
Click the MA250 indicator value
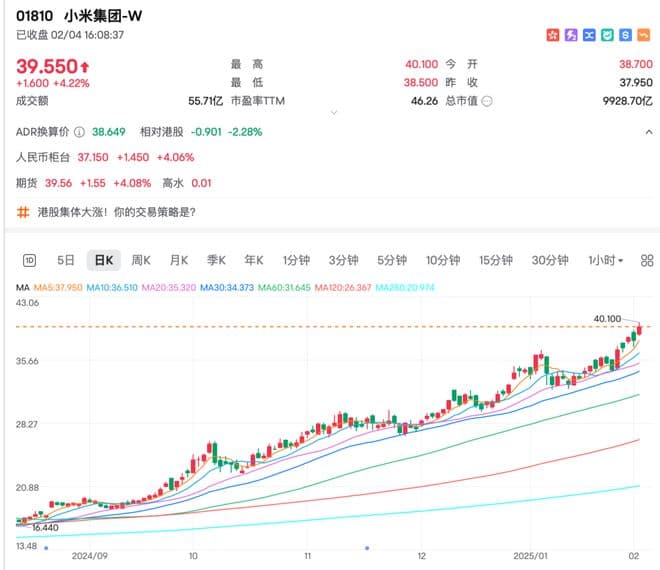[405, 287]
